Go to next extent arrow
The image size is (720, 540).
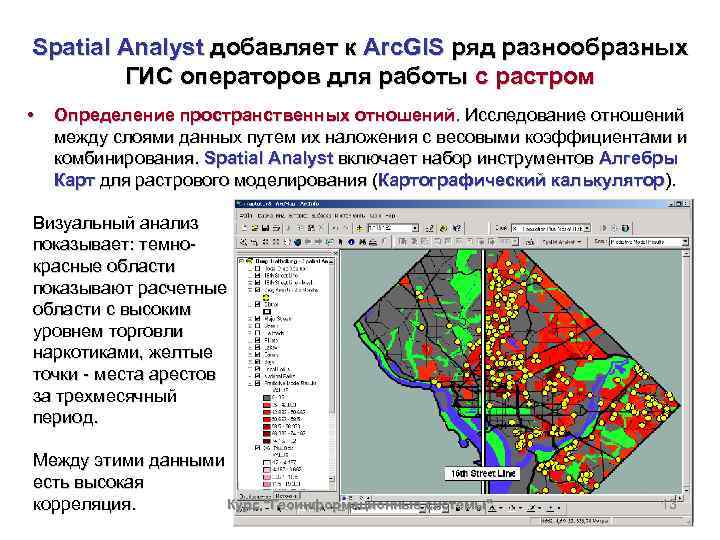[x=318, y=242]
